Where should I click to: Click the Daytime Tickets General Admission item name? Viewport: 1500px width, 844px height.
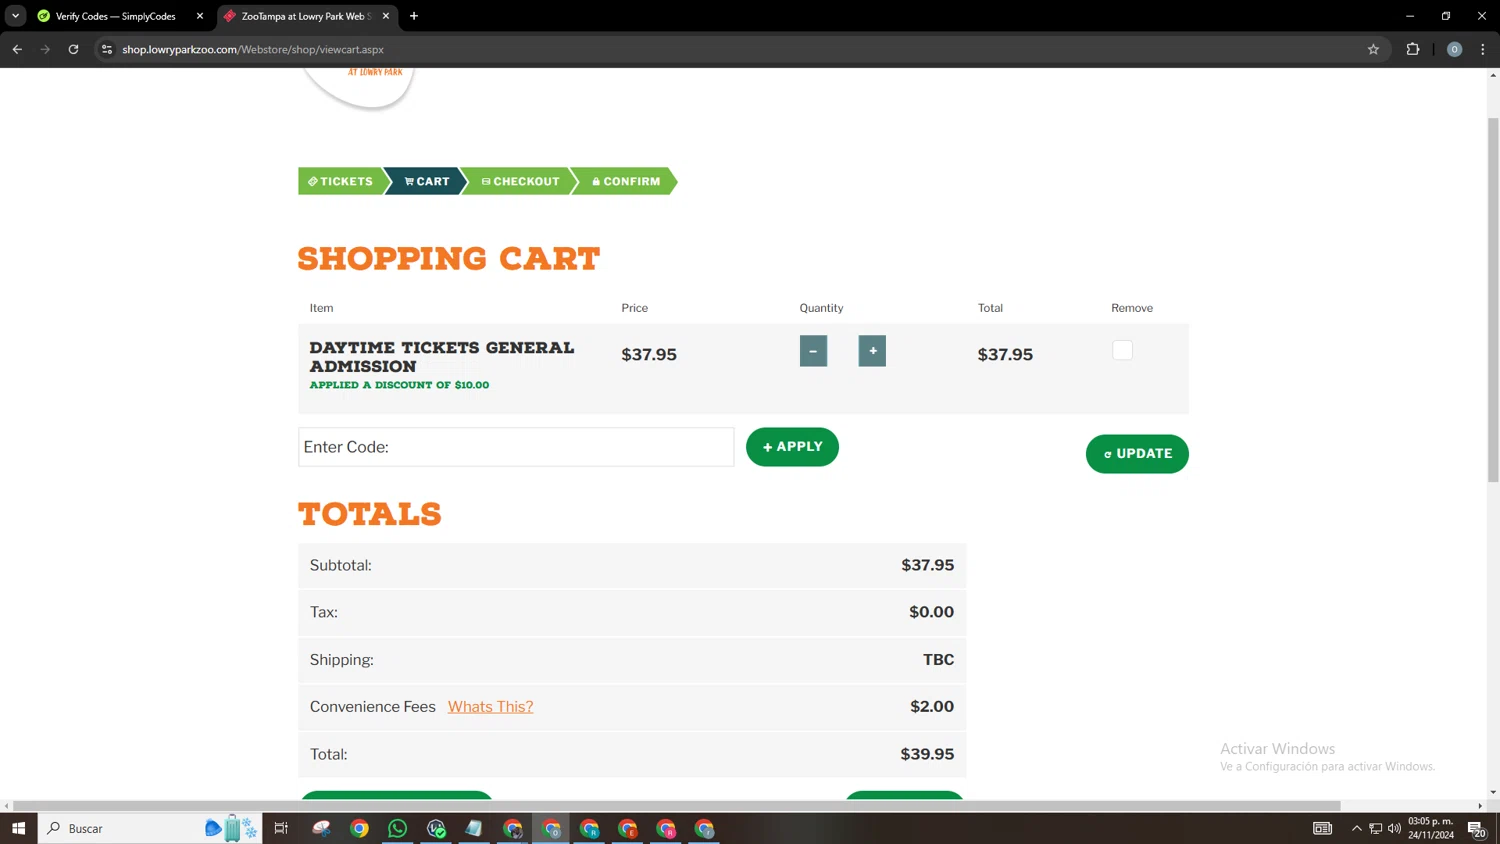(x=442, y=357)
